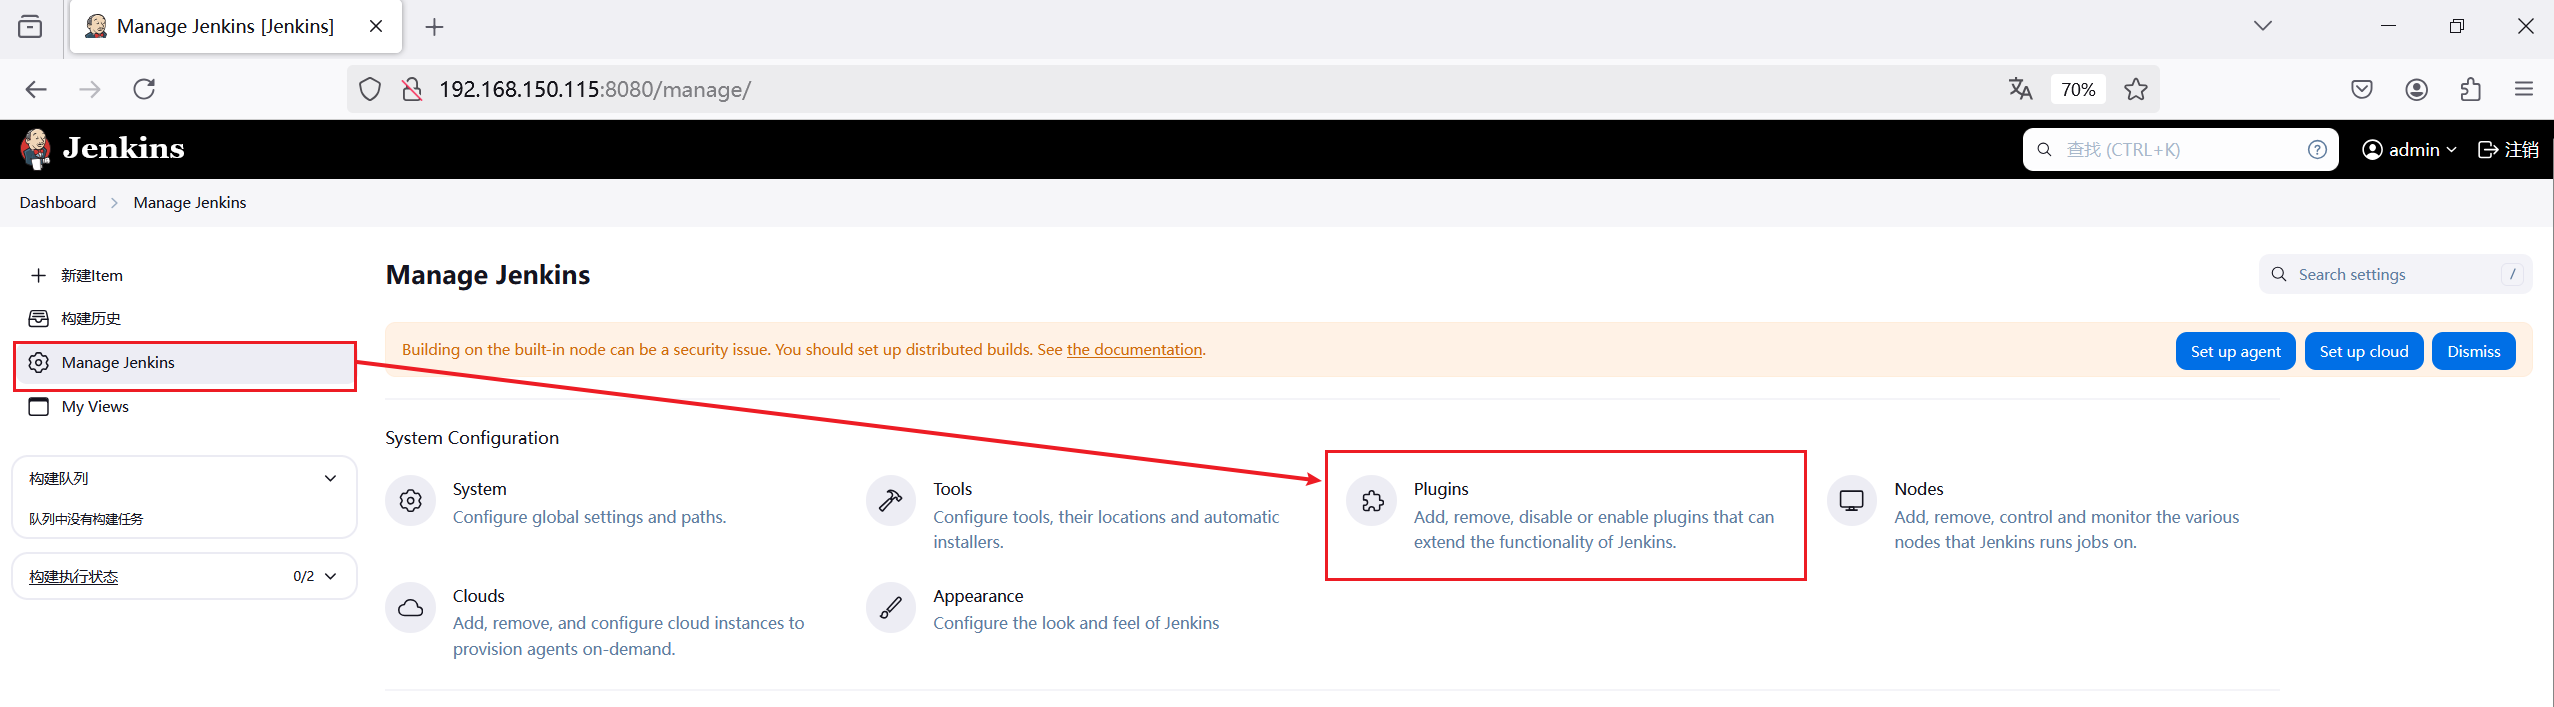Collapse the build executor status chevron
This screenshot has height=707, width=2554.
point(331,576)
